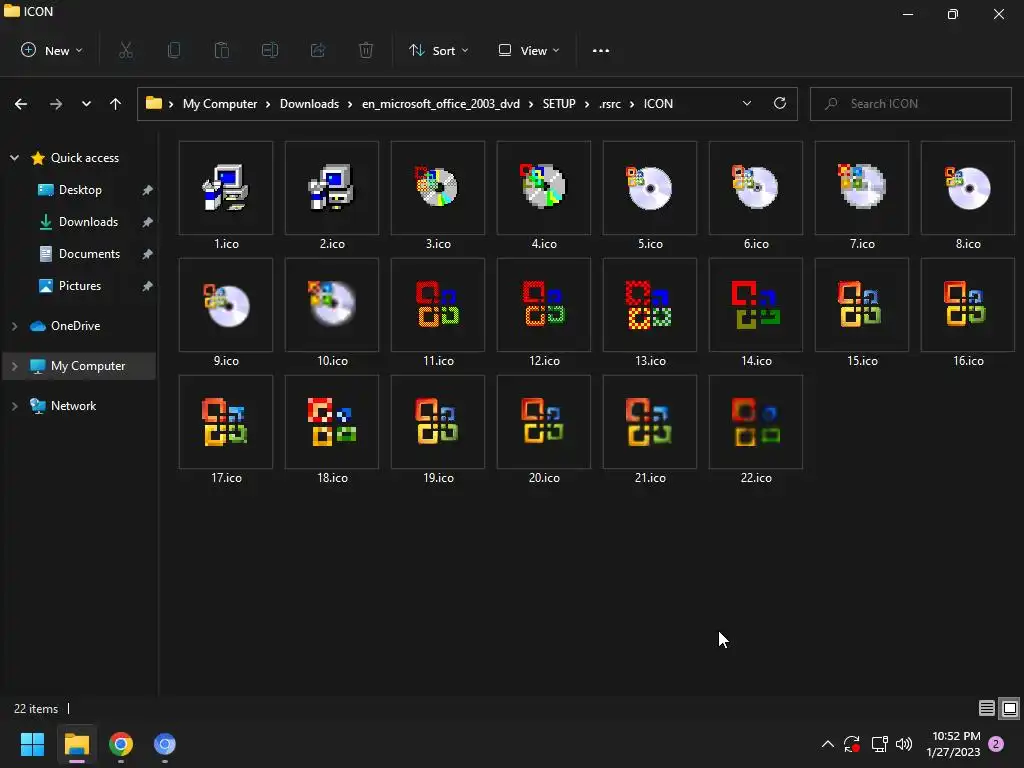Click the Rename icon in toolbar
The height and width of the screenshot is (768, 1024).
click(270, 50)
